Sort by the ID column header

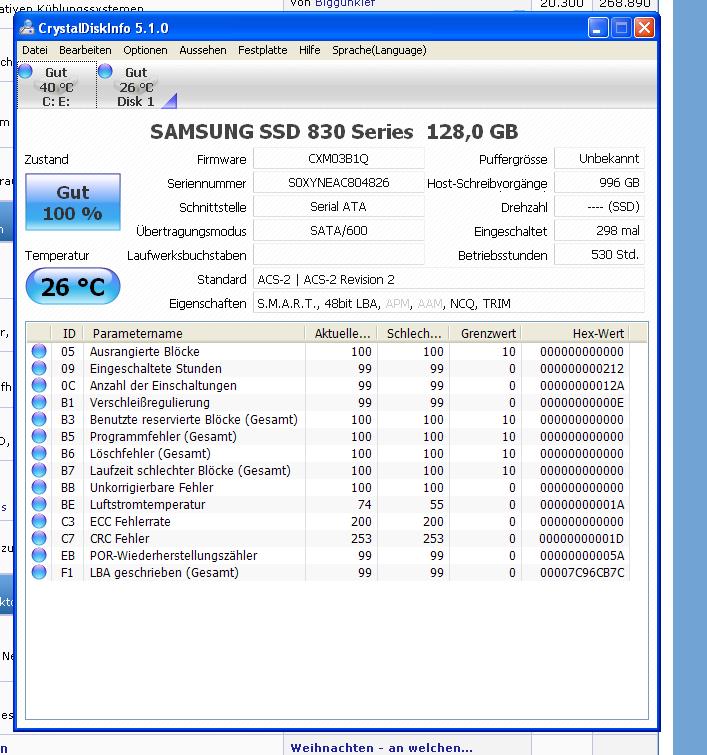click(x=67, y=333)
